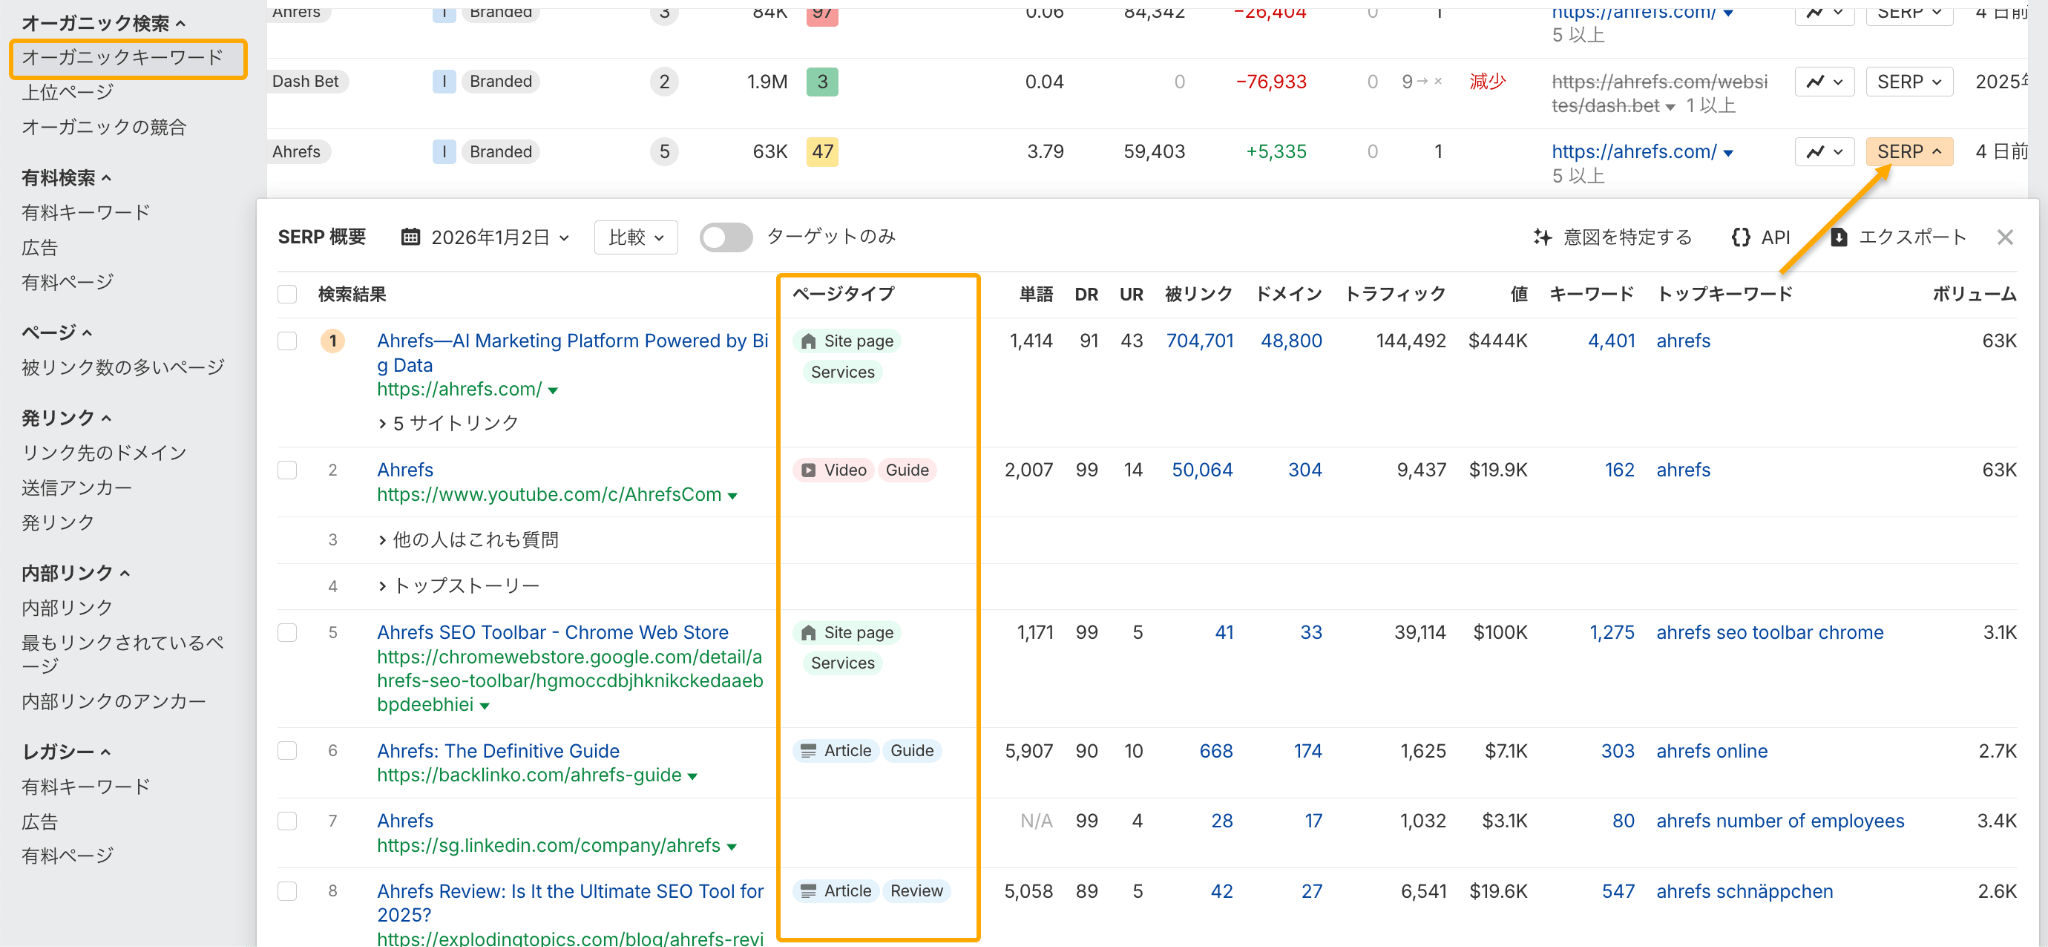Screen dimensions: 2048x947
Task: Click the calendar icon beside 2026年1月2日
Action: tap(410, 237)
